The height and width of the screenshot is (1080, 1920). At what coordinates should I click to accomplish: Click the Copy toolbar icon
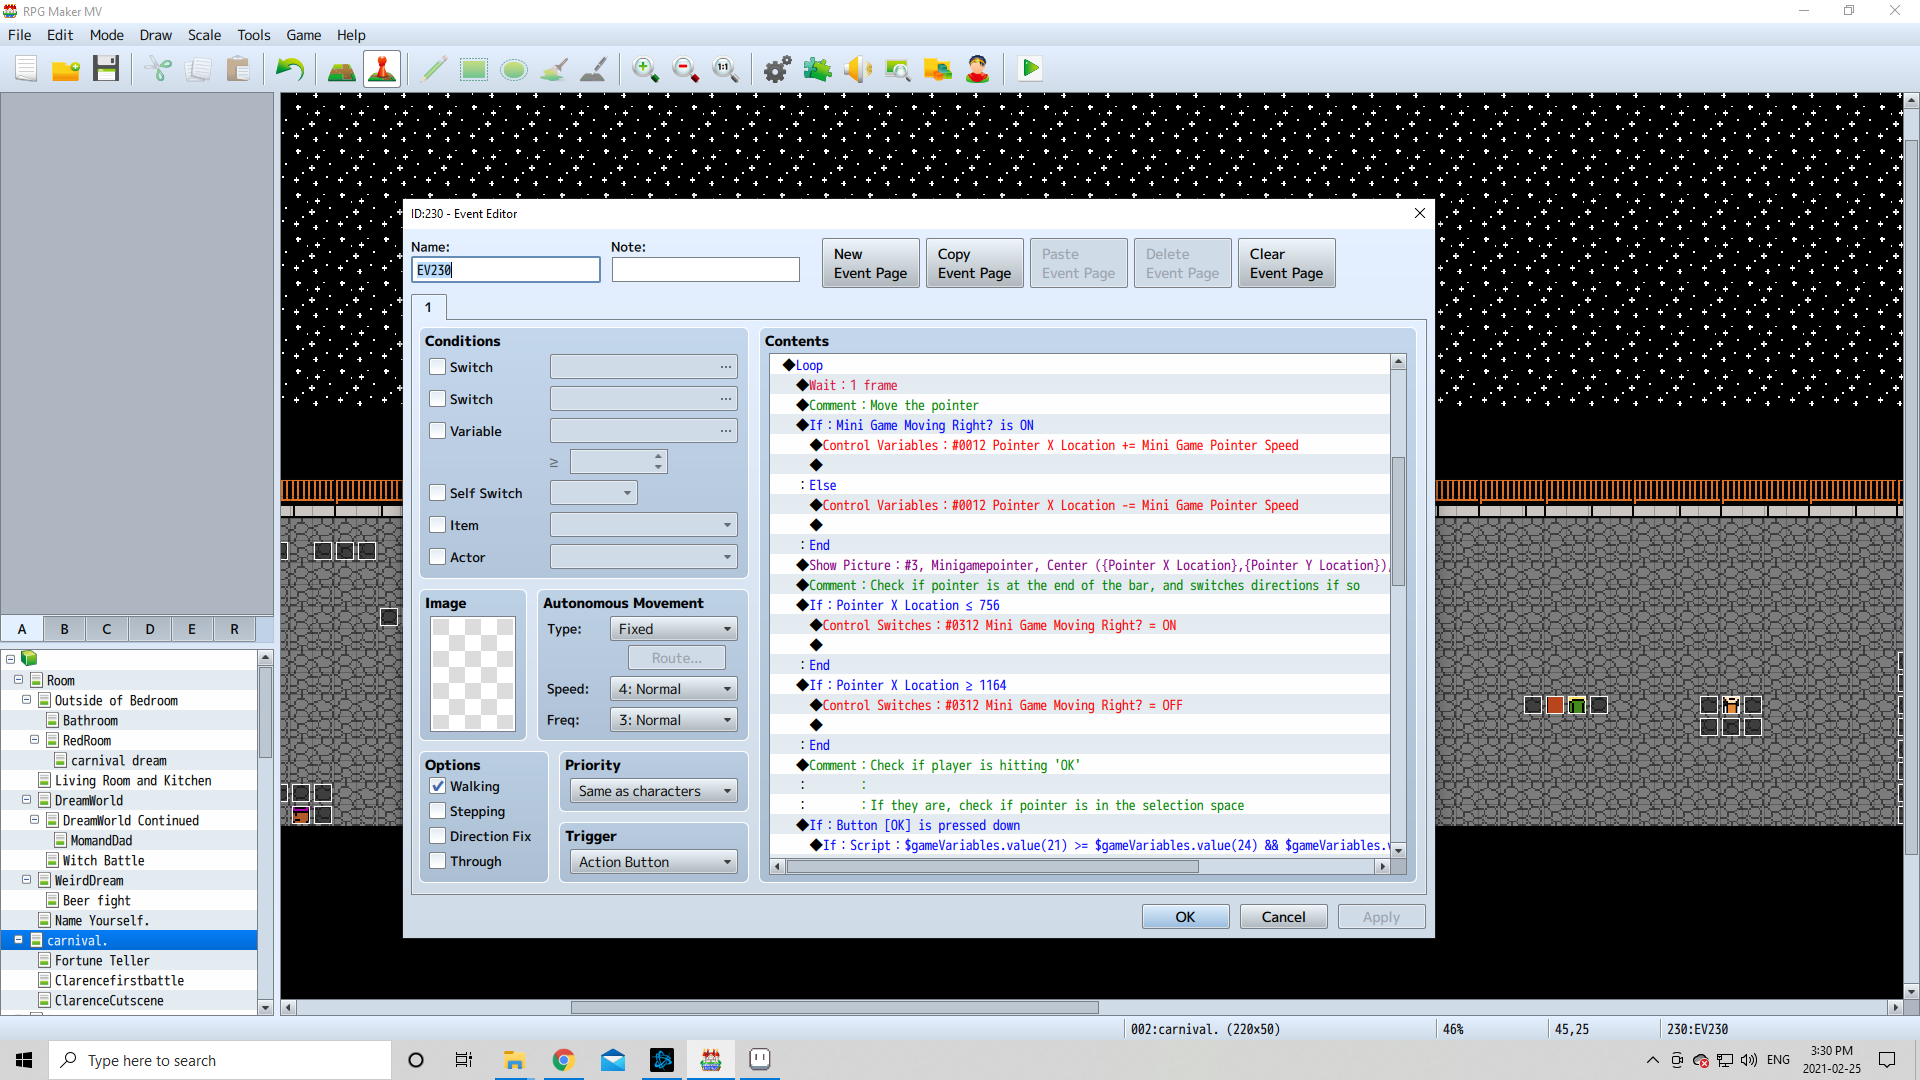(x=198, y=69)
